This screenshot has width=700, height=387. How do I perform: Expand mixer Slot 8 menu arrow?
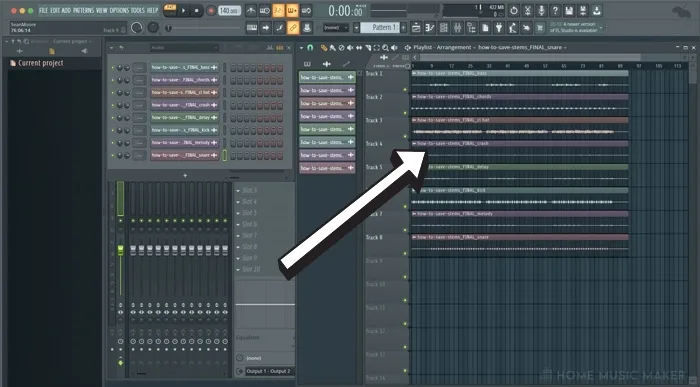click(238, 247)
